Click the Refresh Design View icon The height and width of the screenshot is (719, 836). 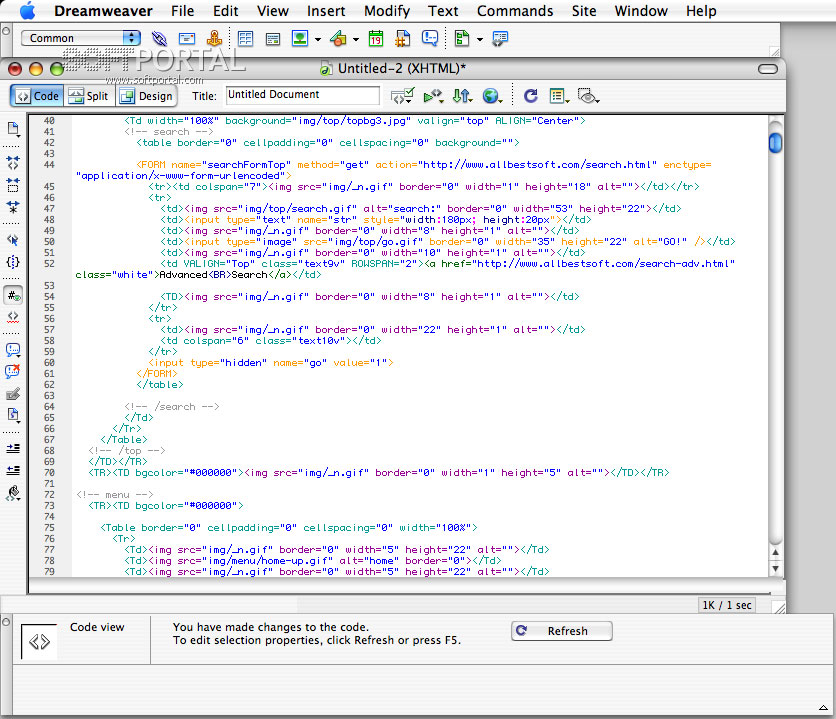[530, 96]
